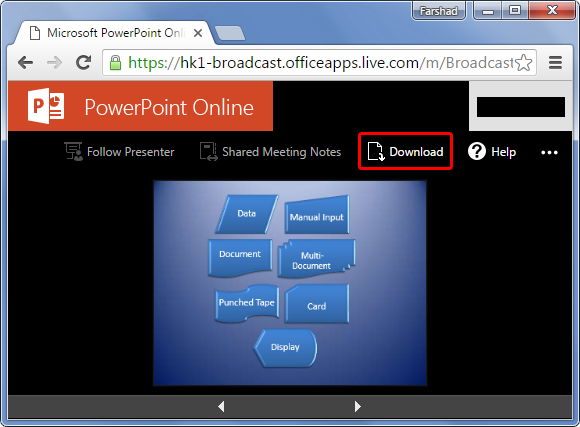Click the Follow Presenter icon
Image resolution: width=580 pixels, height=427 pixels.
click(74, 151)
